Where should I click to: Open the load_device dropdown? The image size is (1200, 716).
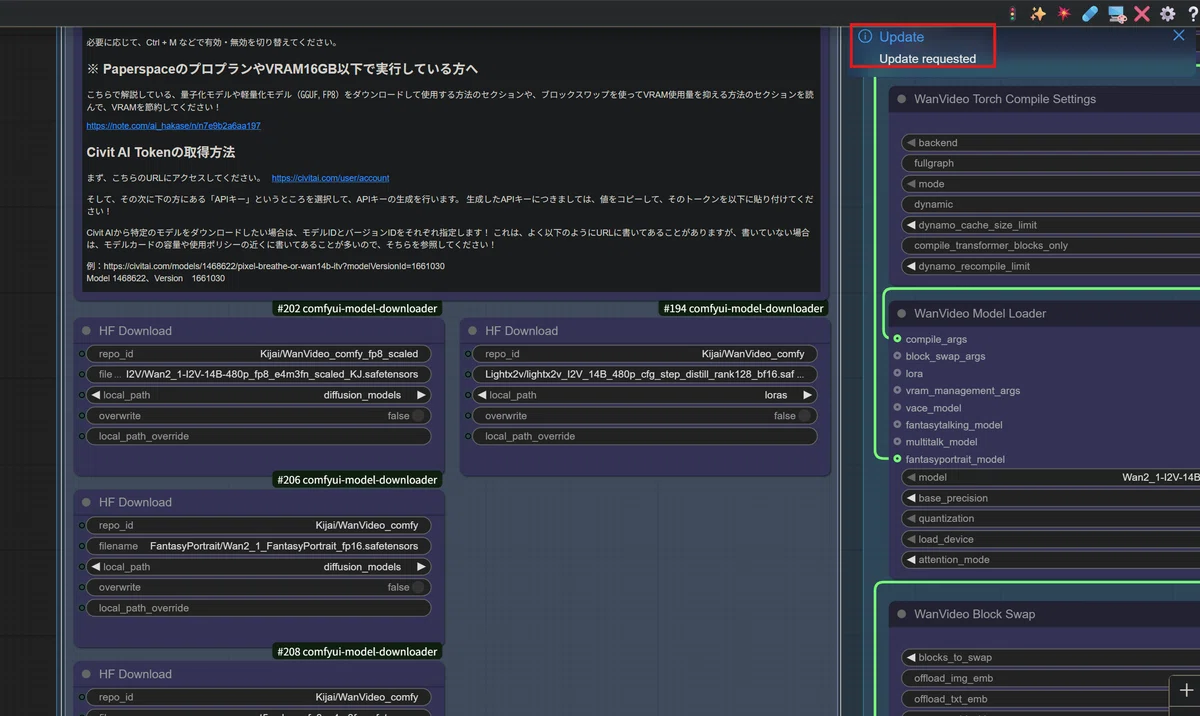[x=1050, y=539]
